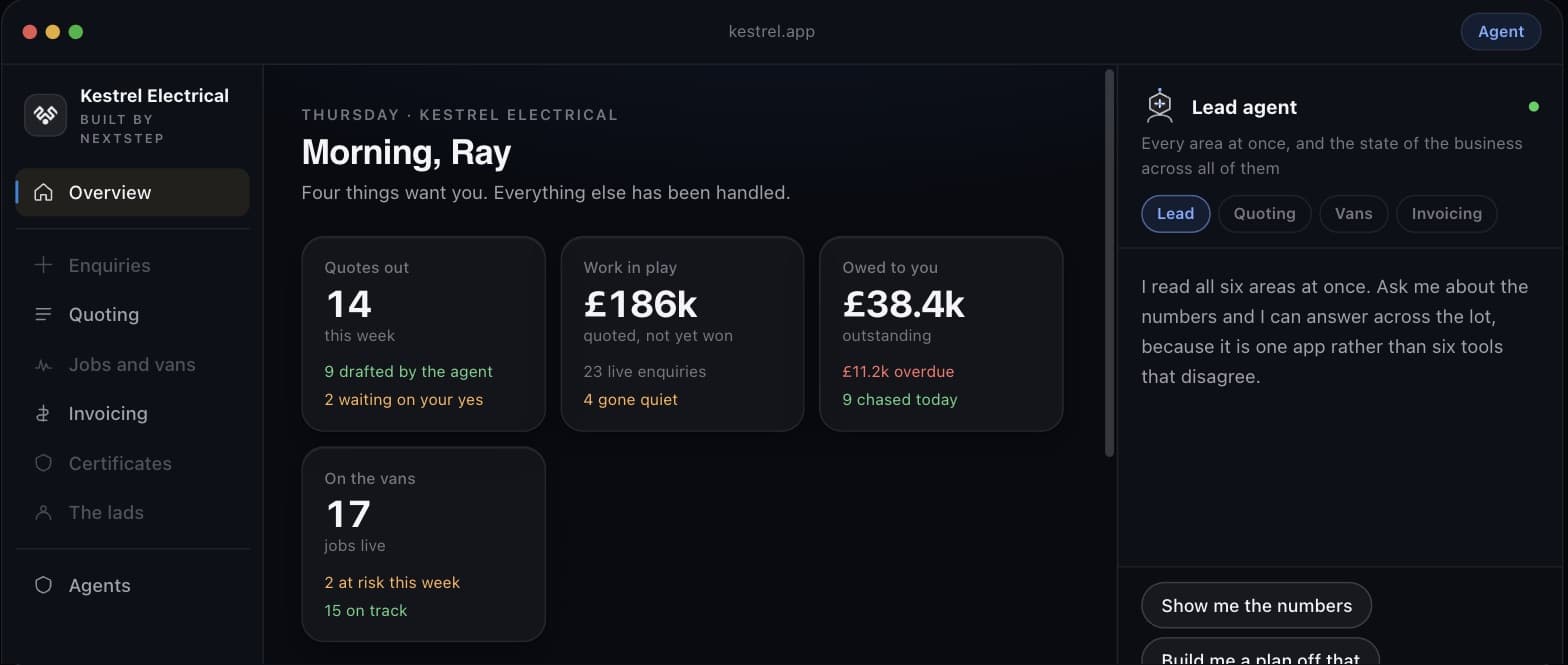
Task: Click the pulse icon for Jobs and vans
Action: click(43, 364)
